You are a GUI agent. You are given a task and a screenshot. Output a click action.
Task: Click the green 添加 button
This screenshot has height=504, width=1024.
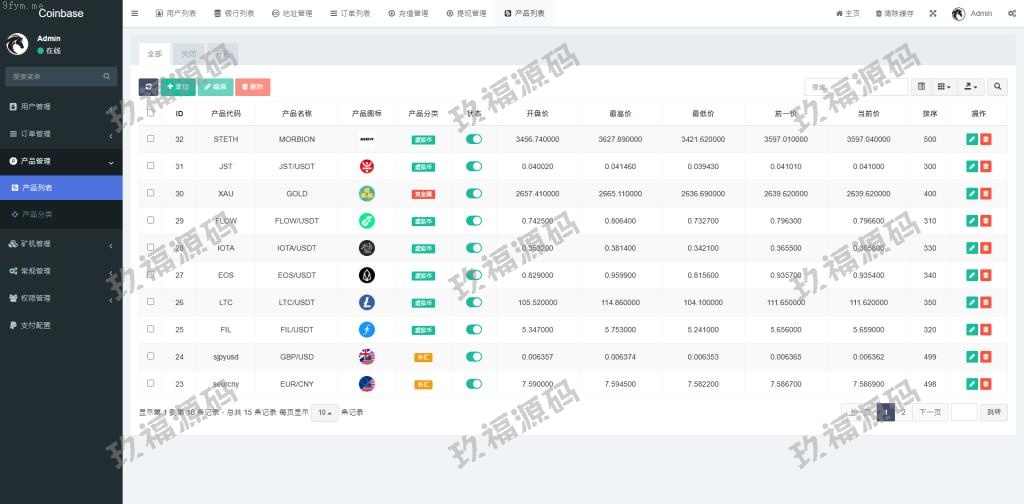(x=178, y=87)
